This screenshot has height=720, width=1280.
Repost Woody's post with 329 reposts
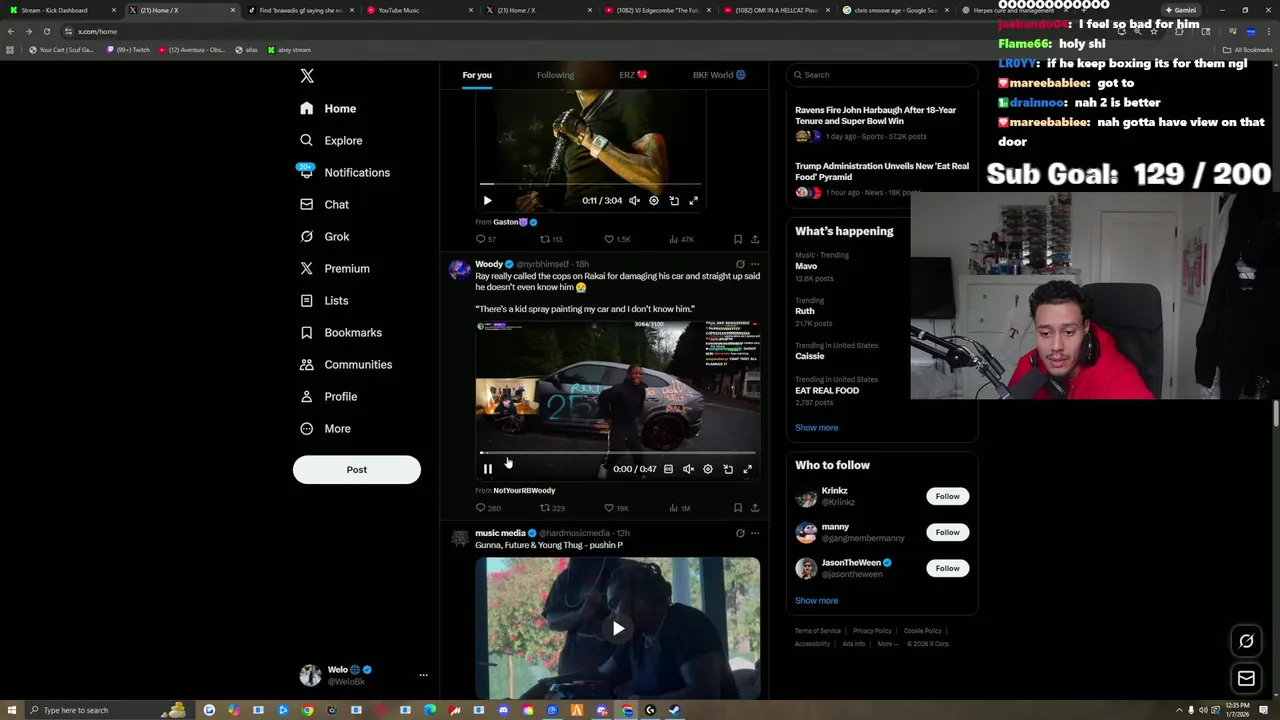(553, 508)
